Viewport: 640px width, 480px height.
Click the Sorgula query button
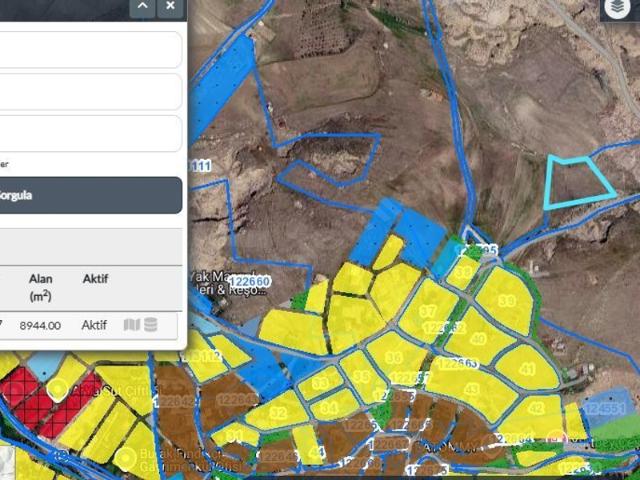(91, 195)
